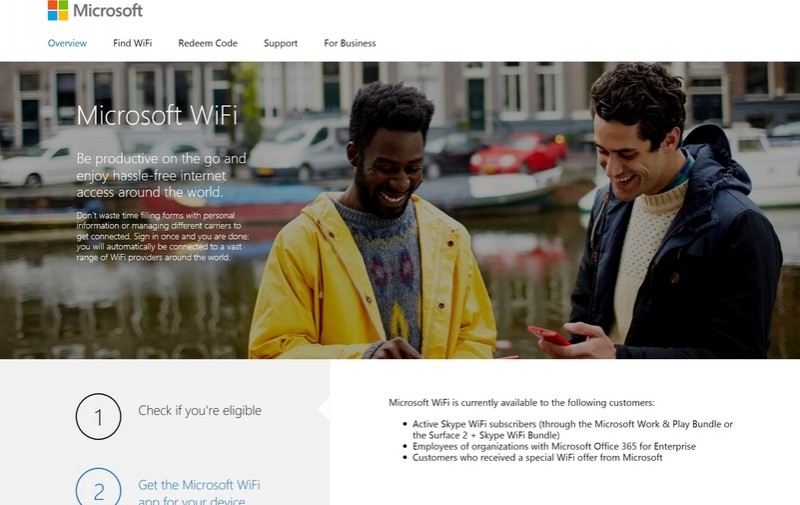This screenshot has height=505, width=800.
Task: Click the step 1 circle icon
Action: (x=98, y=416)
